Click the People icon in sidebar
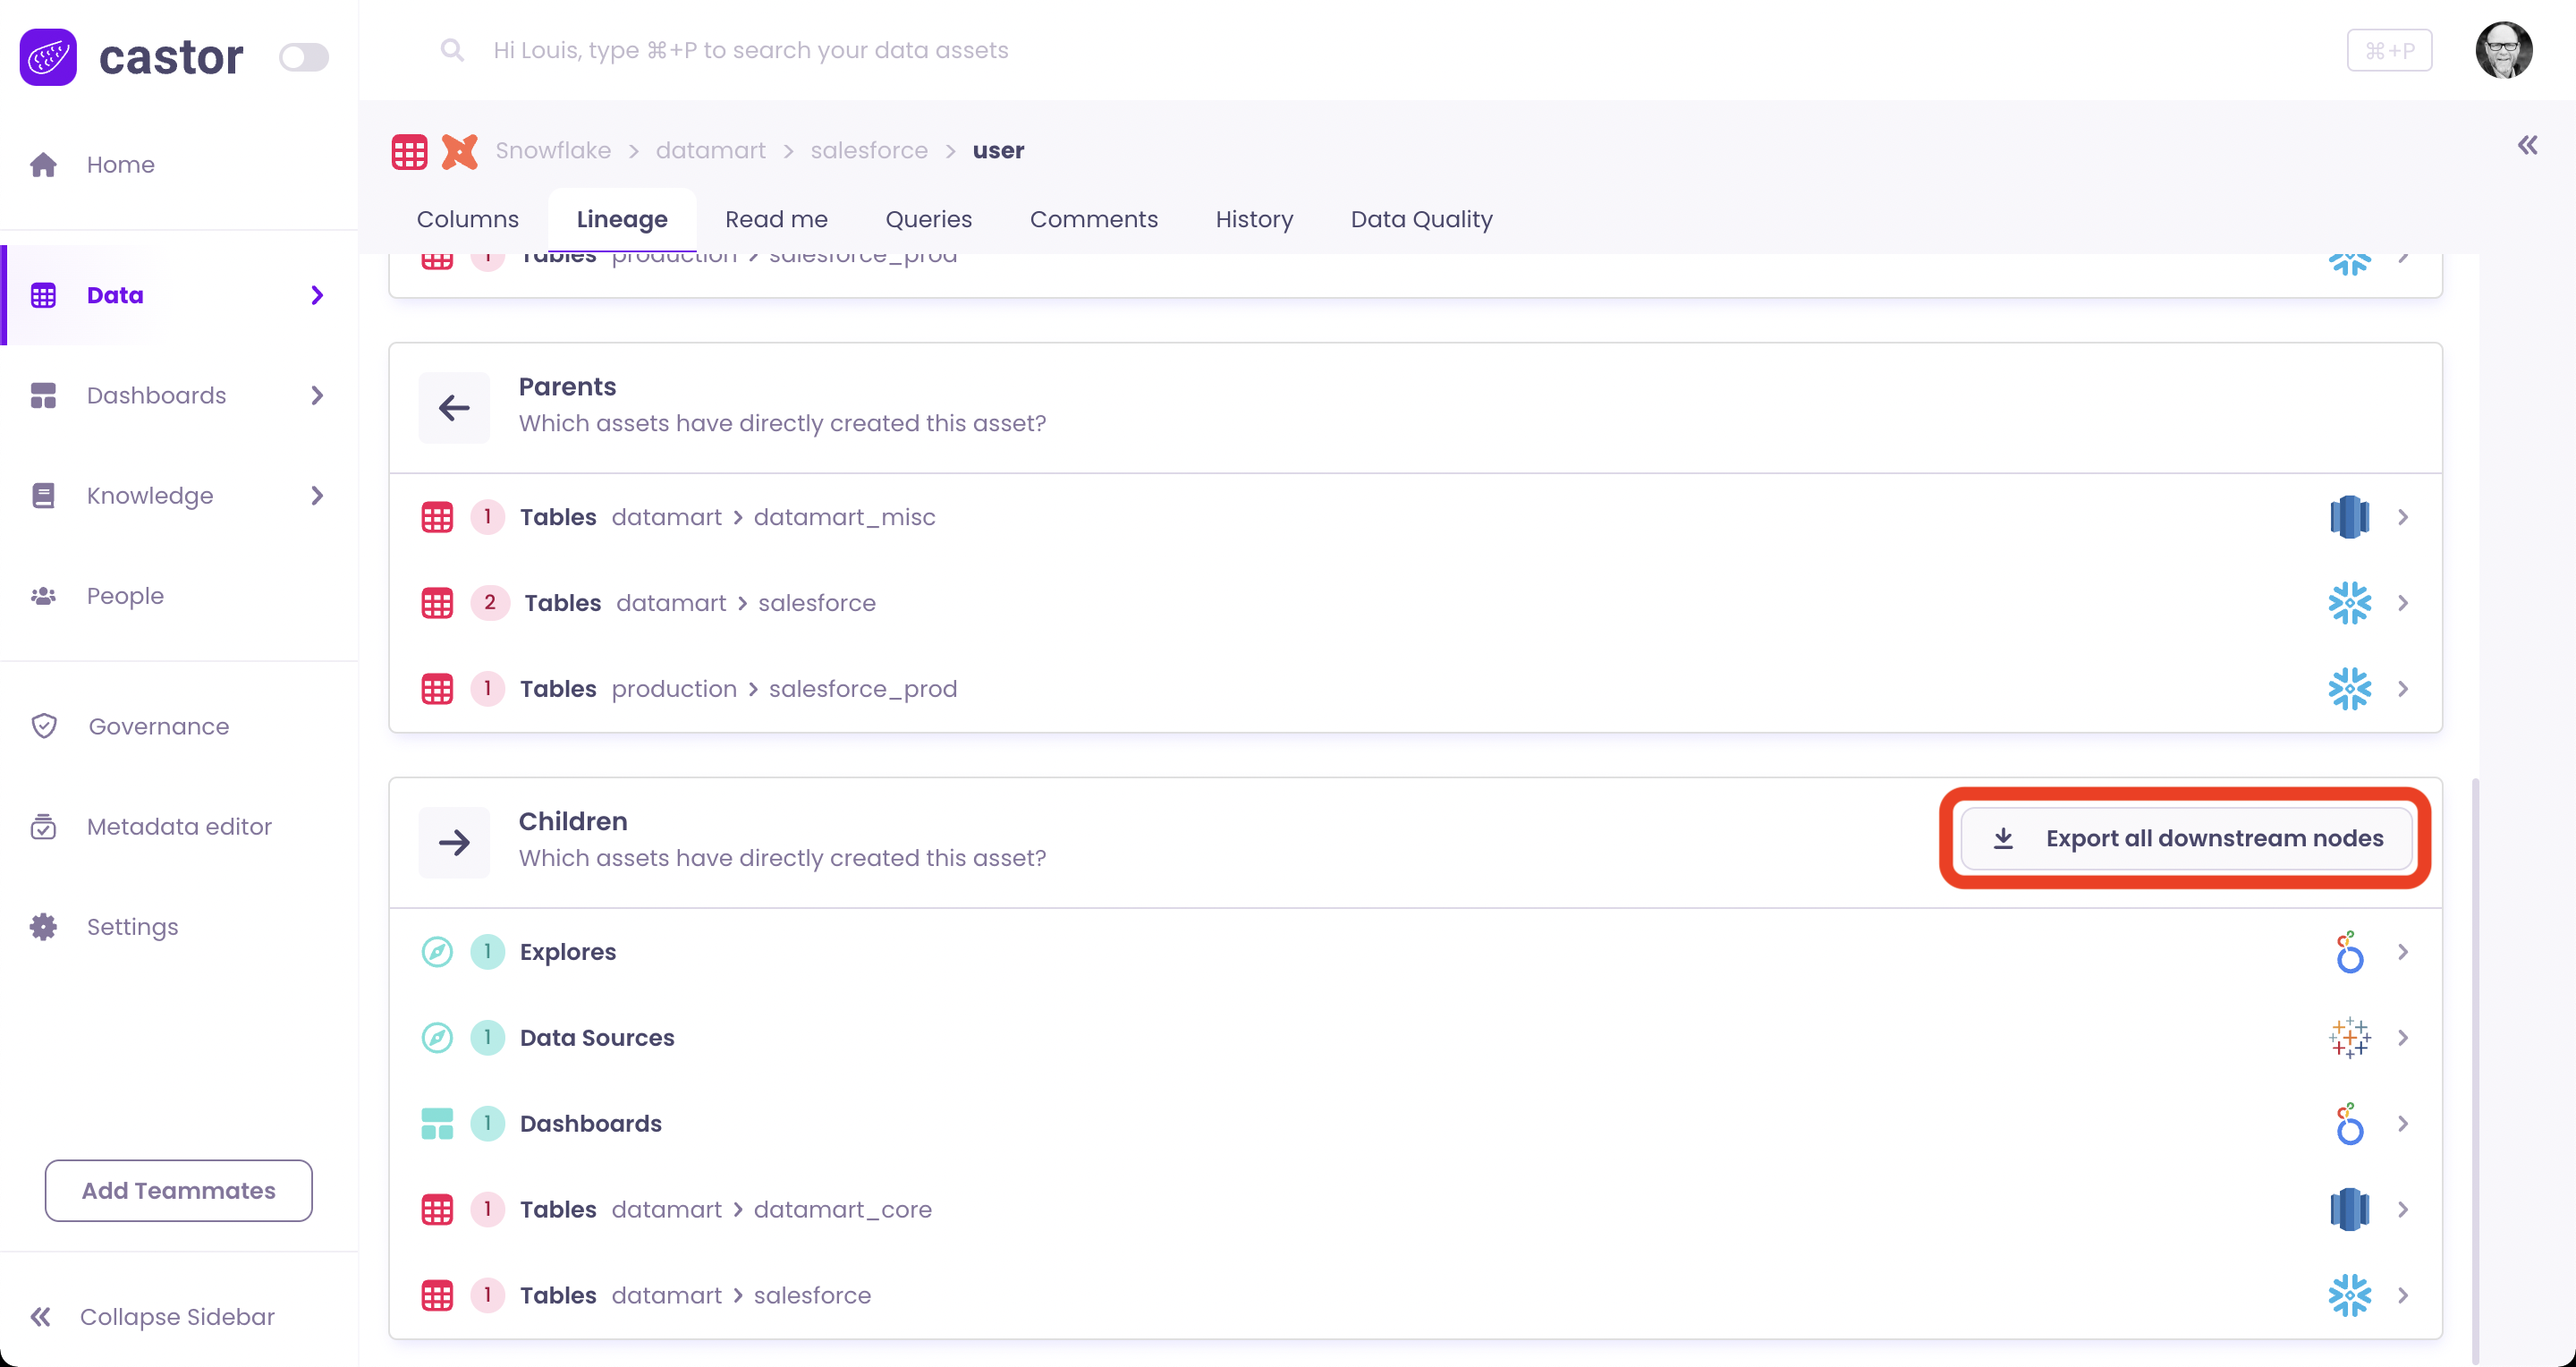 click(43, 596)
